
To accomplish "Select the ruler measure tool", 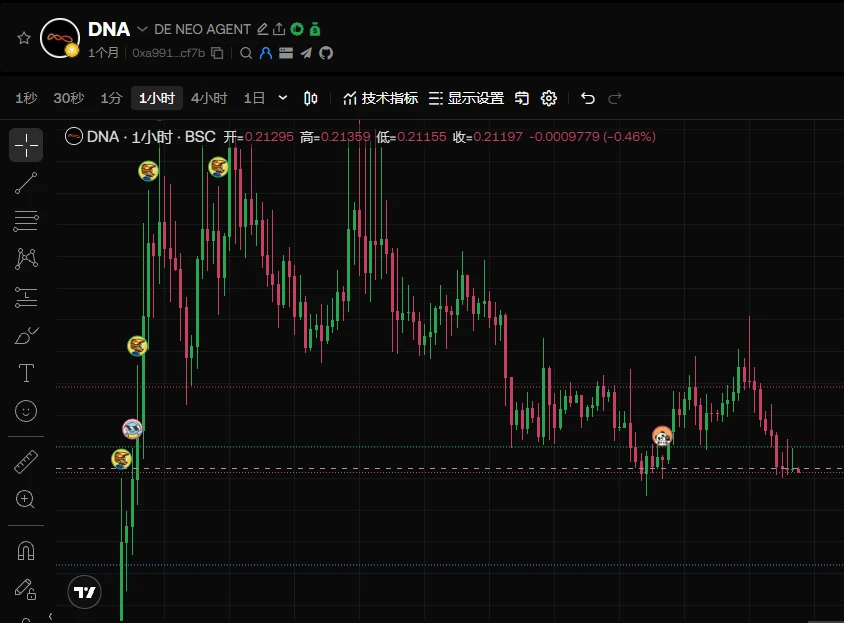I will point(26,461).
